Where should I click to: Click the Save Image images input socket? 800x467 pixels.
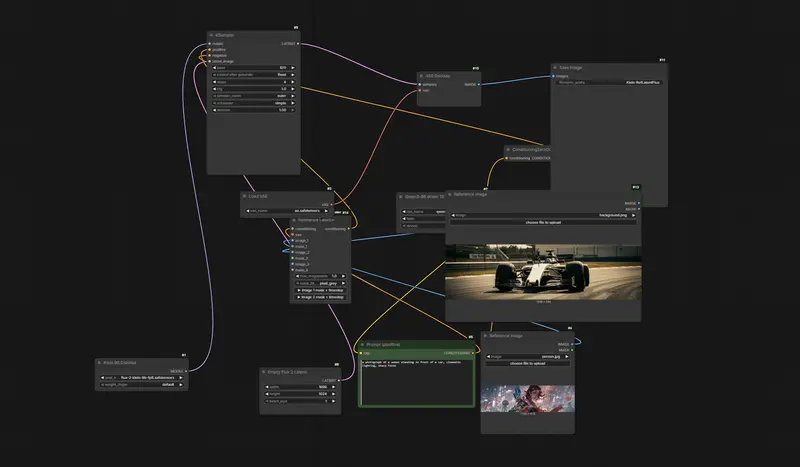click(x=554, y=76)
